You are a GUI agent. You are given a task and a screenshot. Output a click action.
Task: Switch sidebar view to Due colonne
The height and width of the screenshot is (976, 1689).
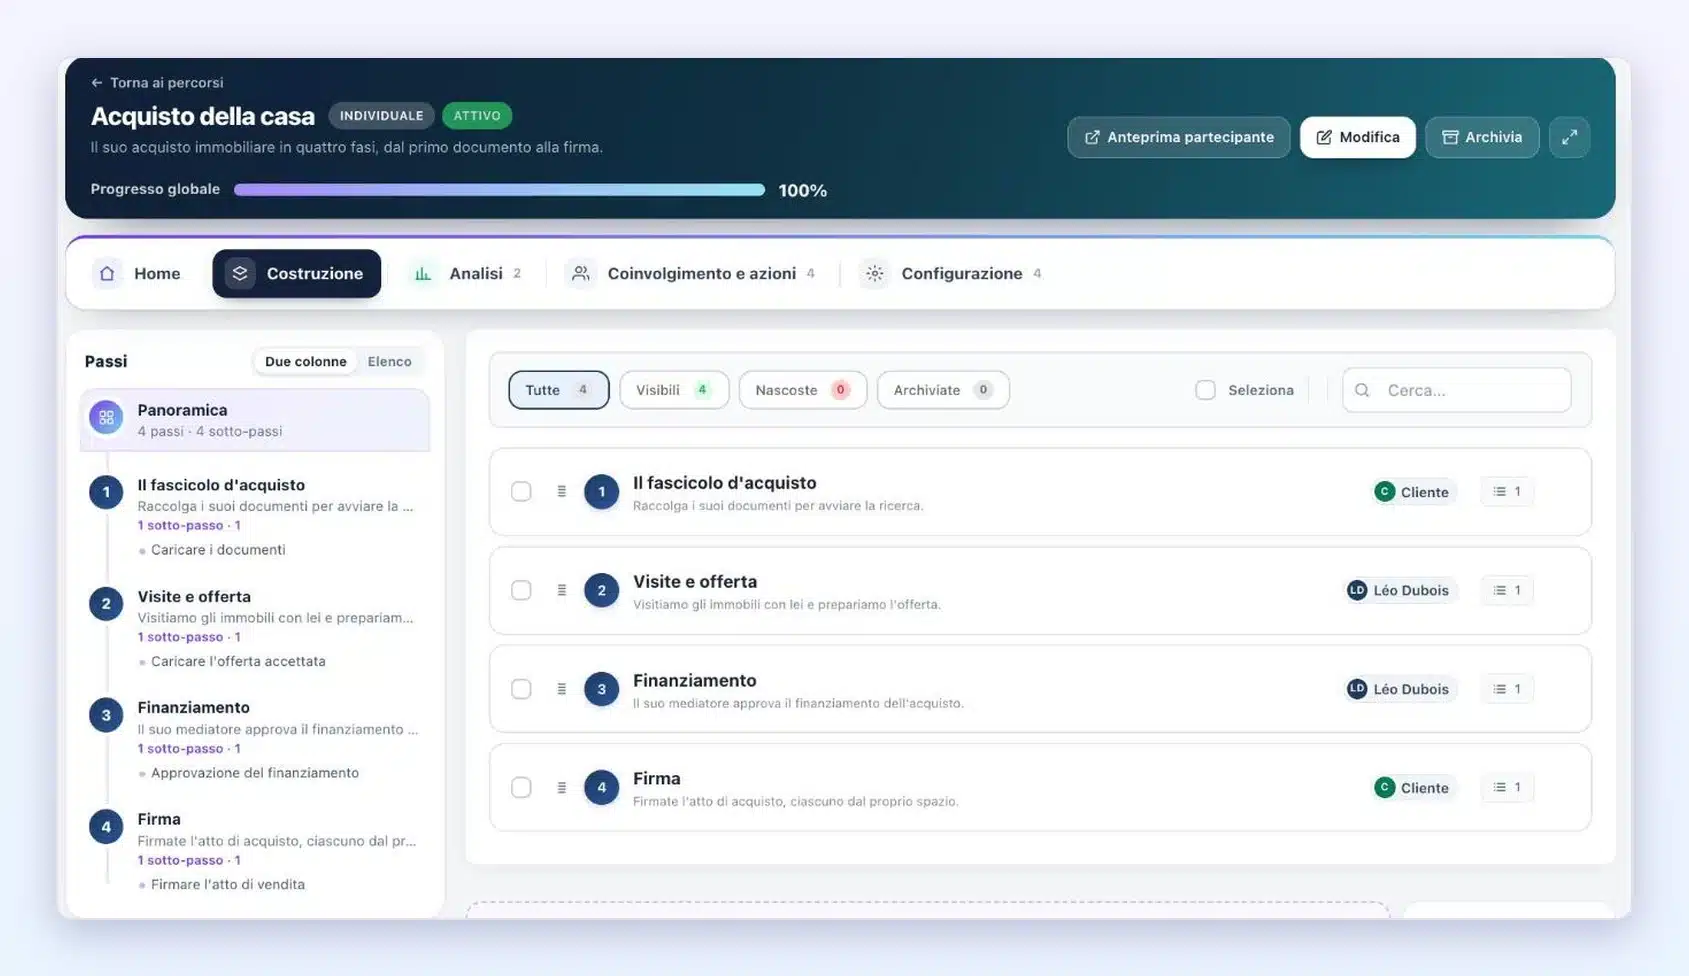(x=305, y=362)
